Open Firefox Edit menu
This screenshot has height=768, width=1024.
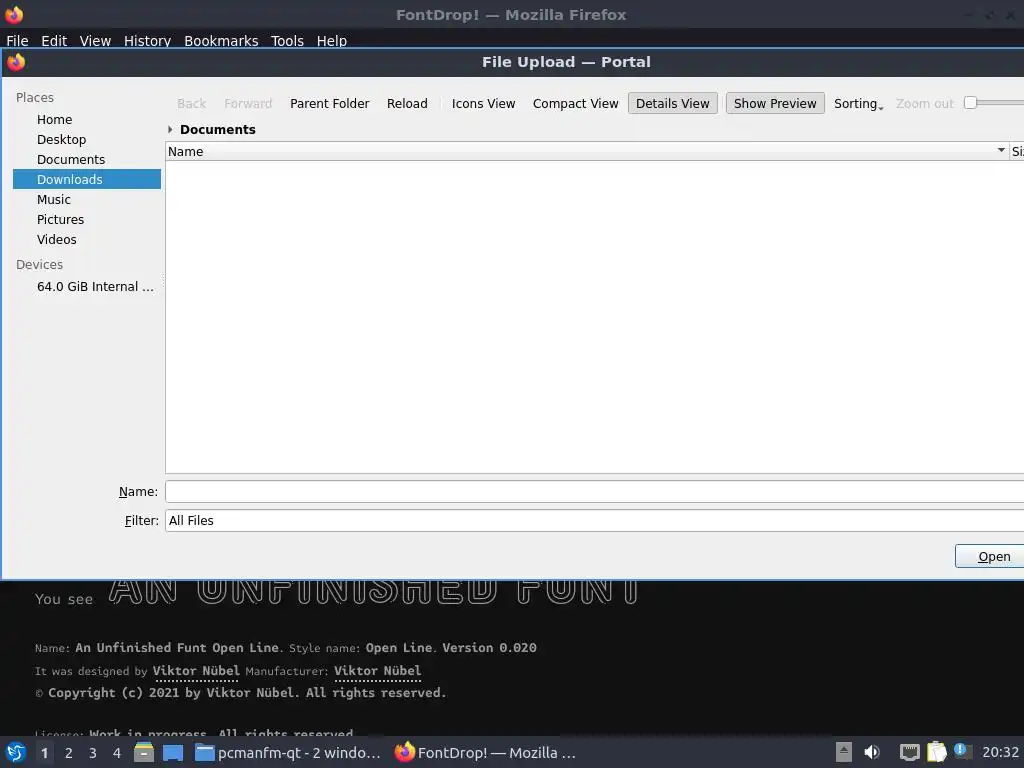pyautogui.click(x=54, y=40)
